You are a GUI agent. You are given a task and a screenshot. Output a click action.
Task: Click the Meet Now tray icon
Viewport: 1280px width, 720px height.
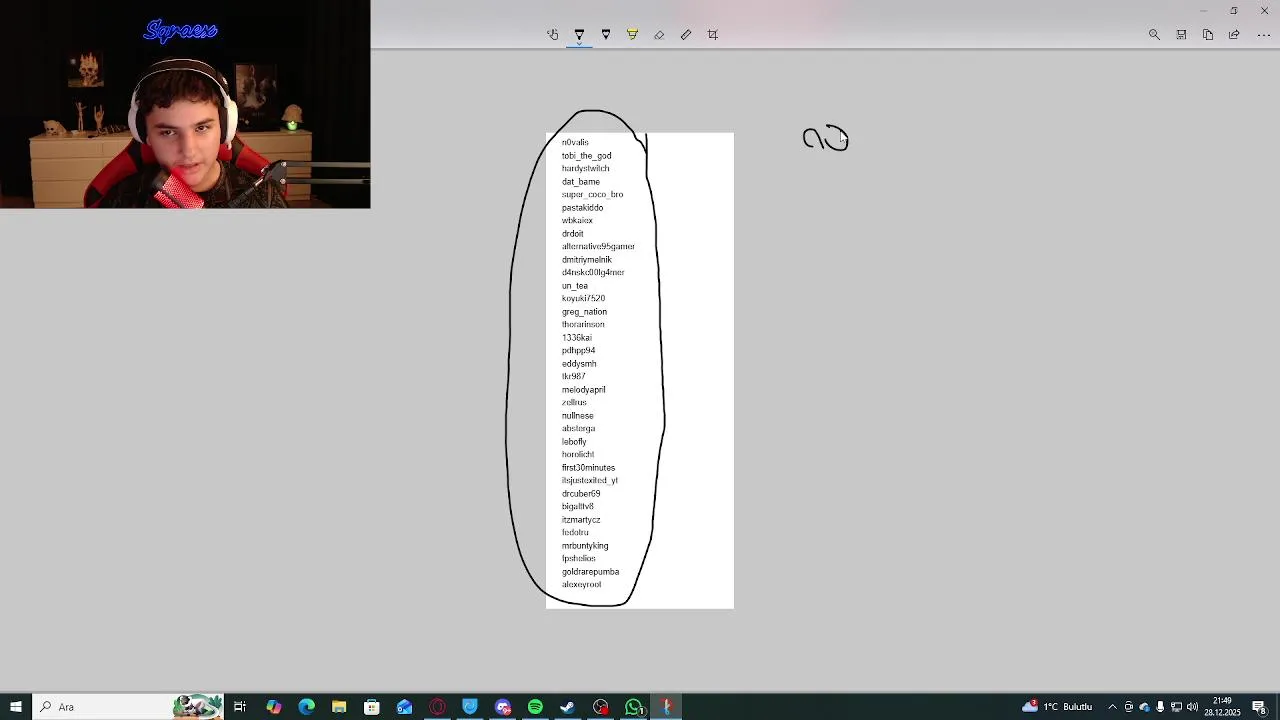point(1129,707)
